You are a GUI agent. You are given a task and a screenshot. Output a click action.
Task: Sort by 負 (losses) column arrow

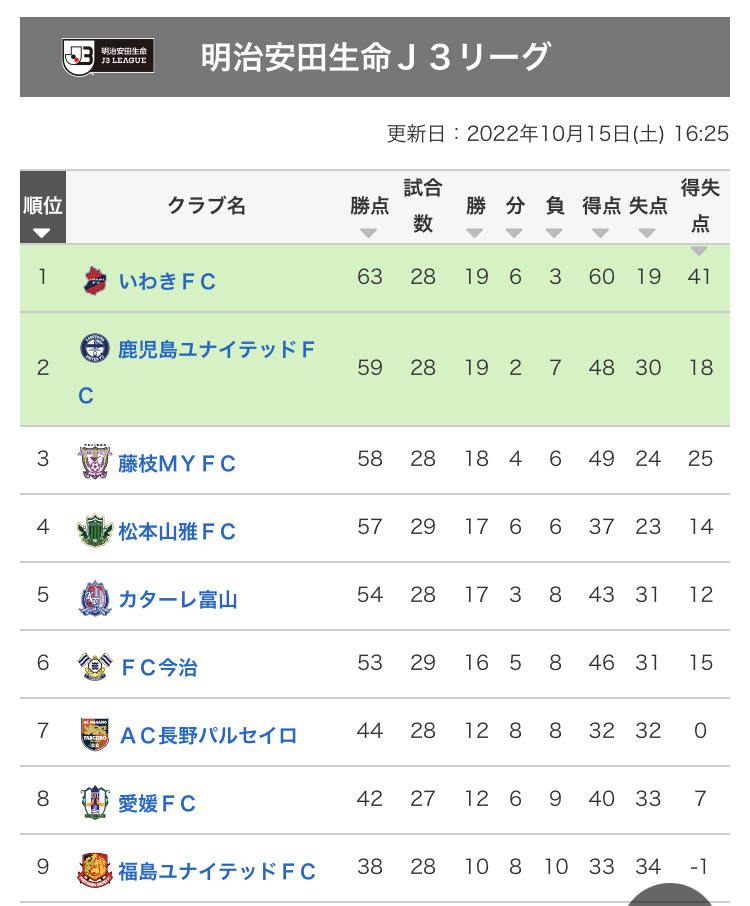pyautogui.click(x=554, y=233)
